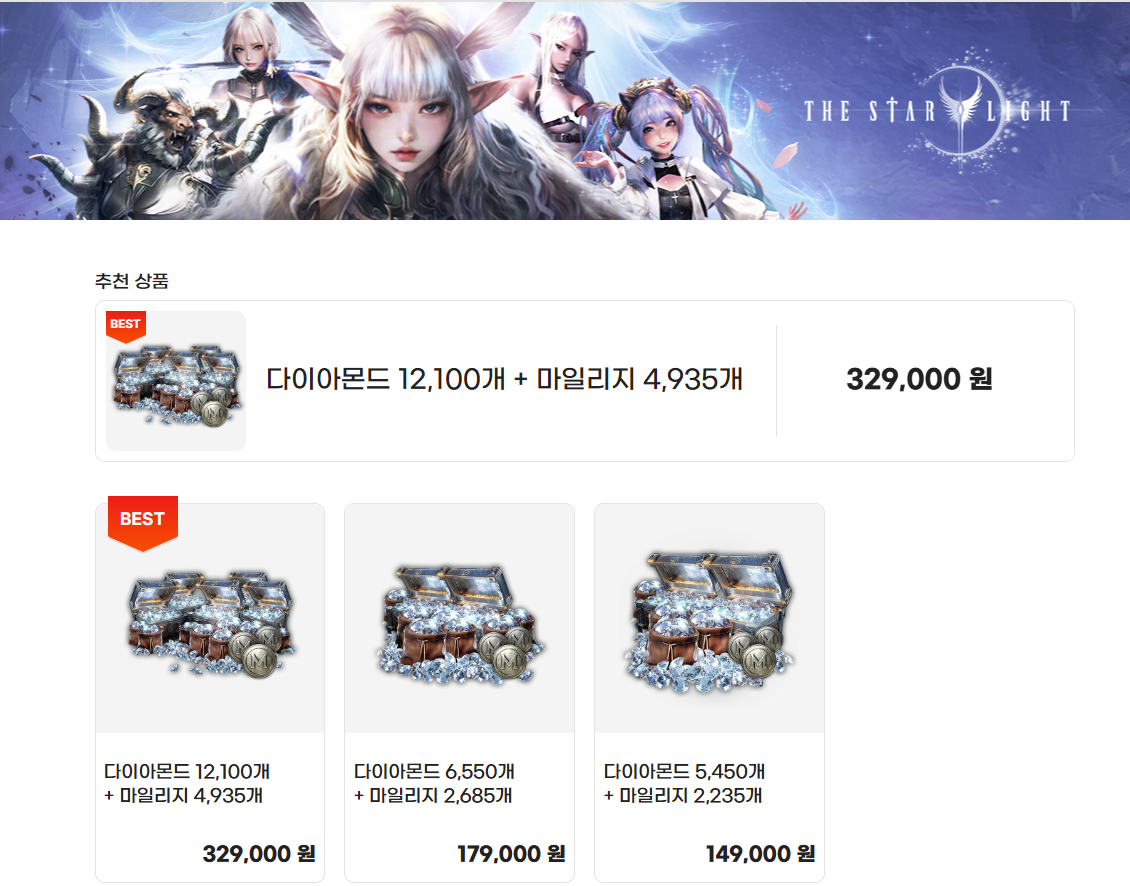The height and width of the screenshot is (886, 1130).
Task: Click the large 329,000 원 recommended price
Action: 919,379
